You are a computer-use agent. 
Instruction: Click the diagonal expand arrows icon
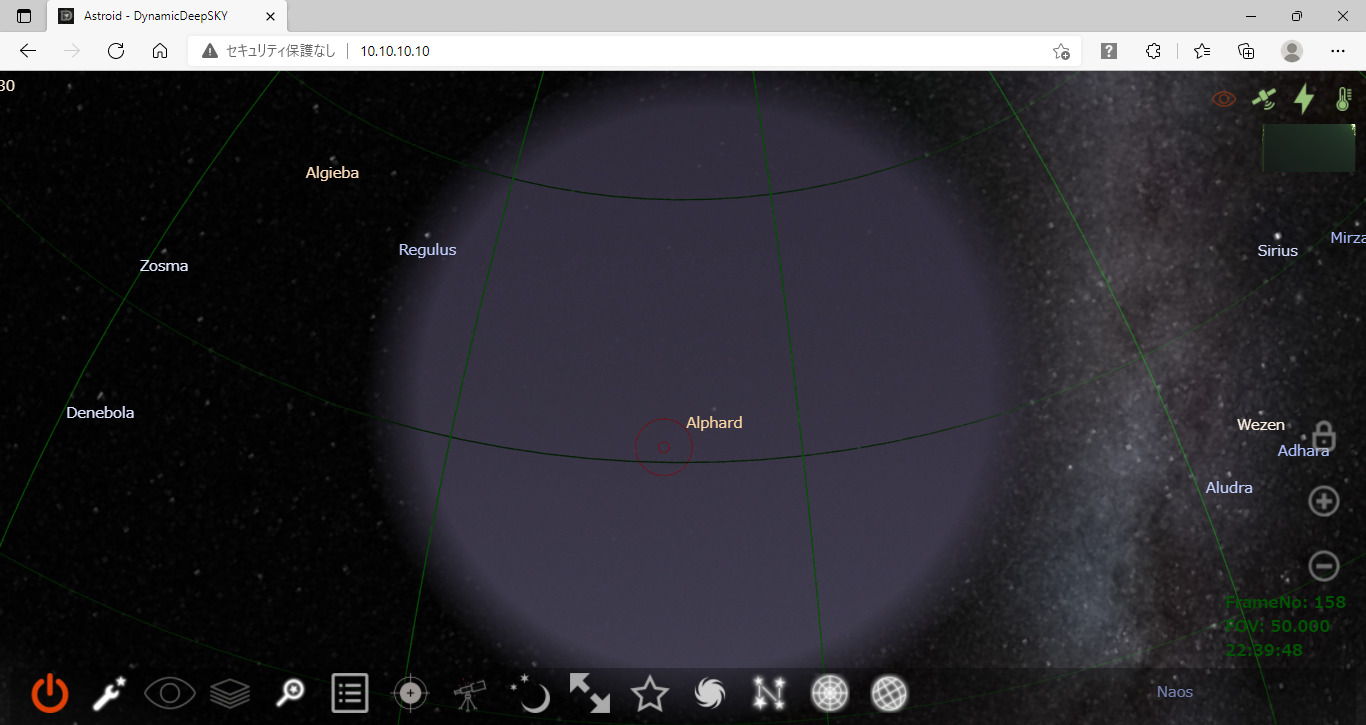point(590,692)
